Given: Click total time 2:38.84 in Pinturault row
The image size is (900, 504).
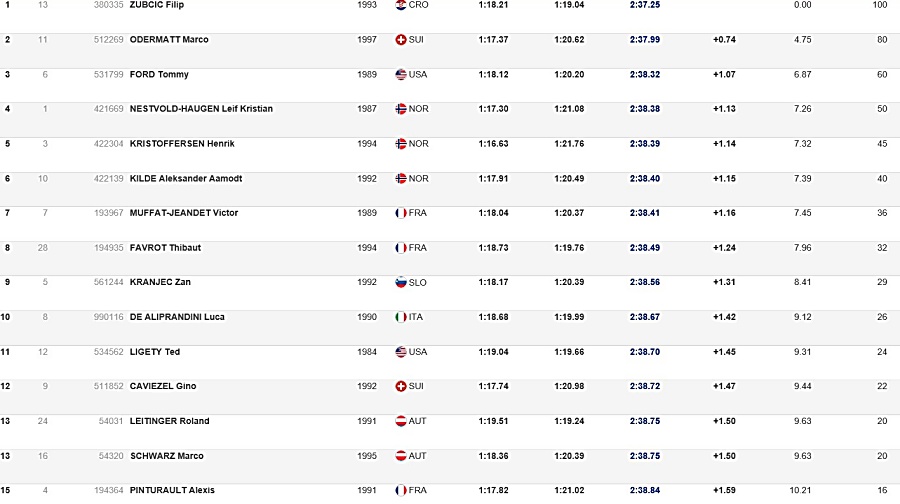Looking at the screenshot, I should [x=645, y=490].
